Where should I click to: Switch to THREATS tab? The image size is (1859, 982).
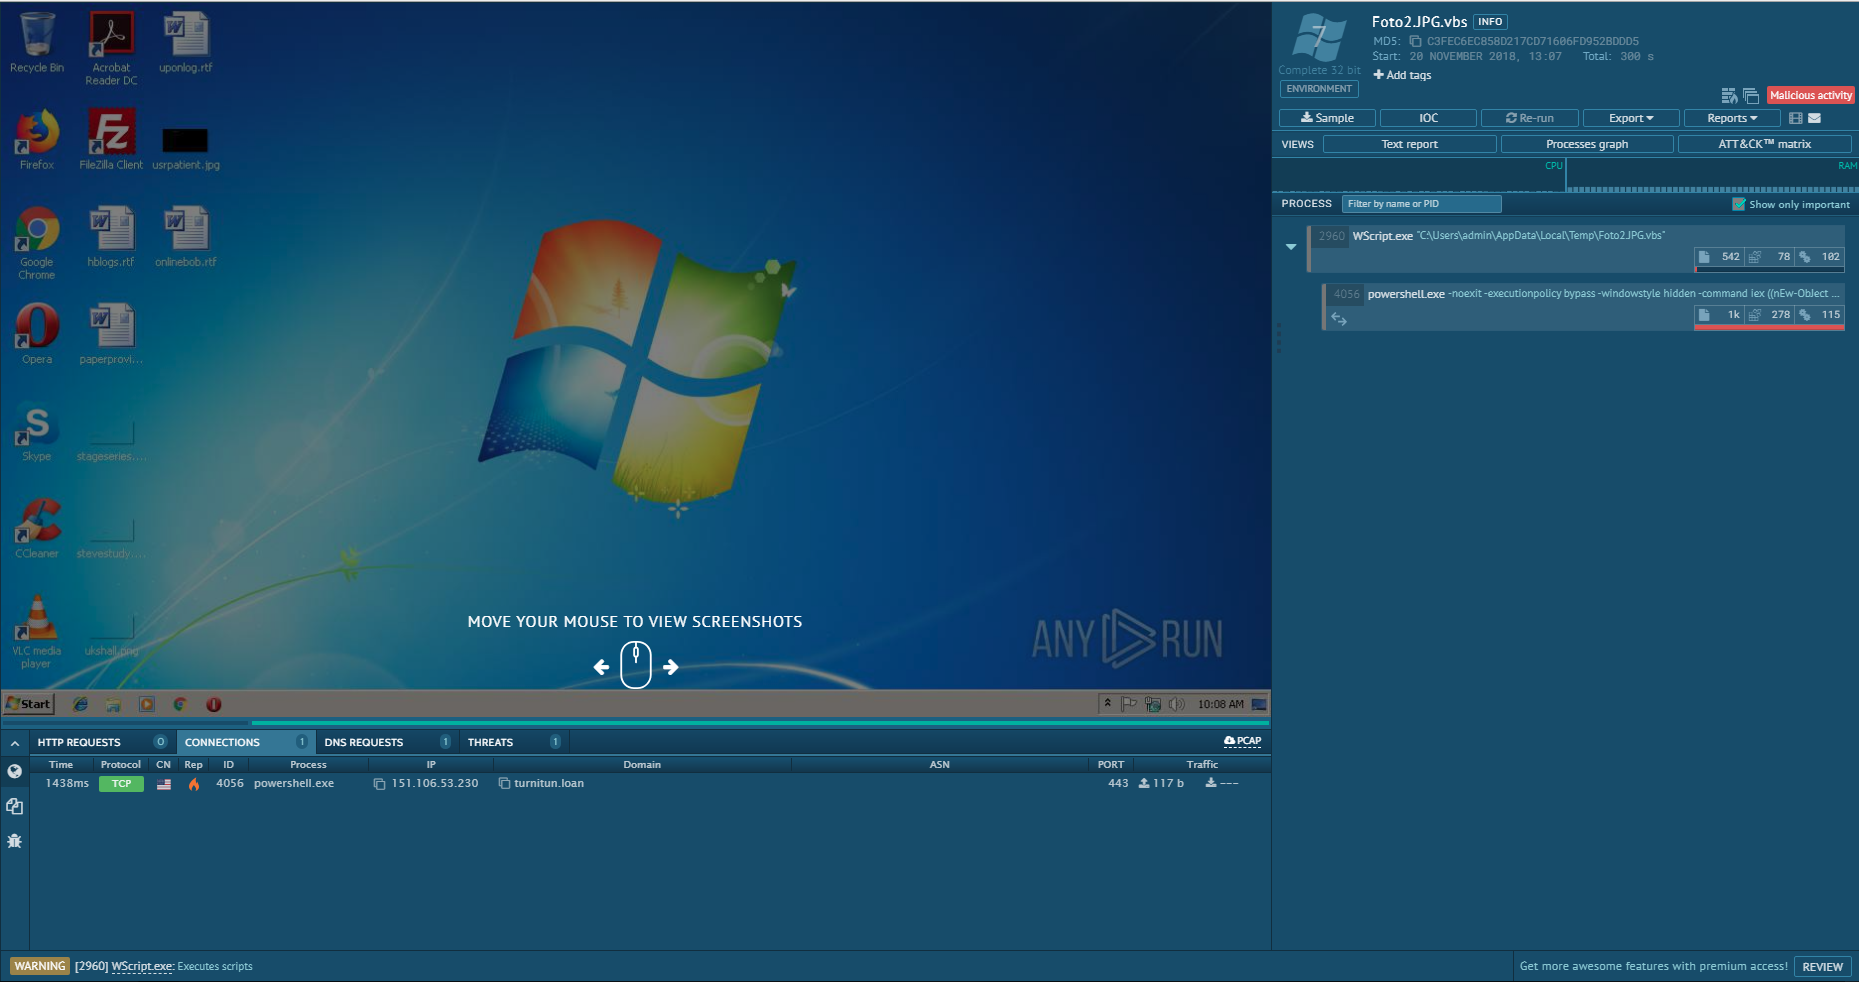(514, 742)
